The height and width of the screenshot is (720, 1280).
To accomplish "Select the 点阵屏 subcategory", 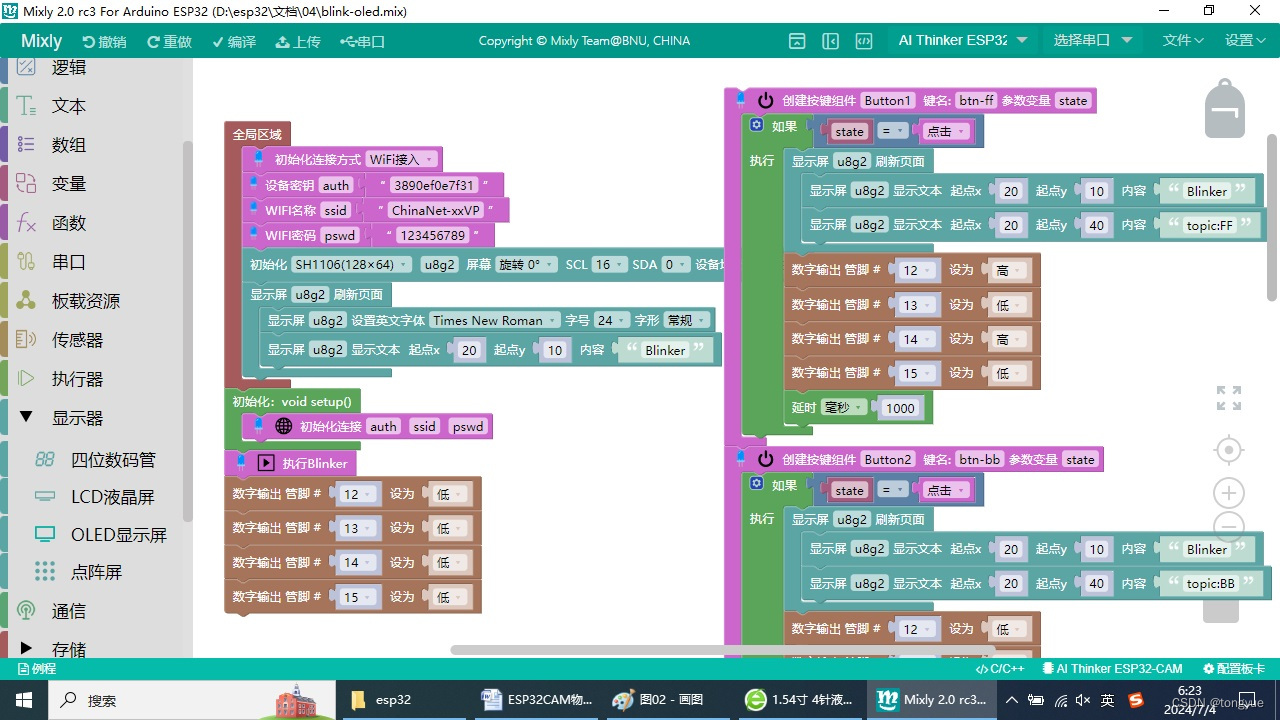I will pyautogui.click(x=96, y=572).
